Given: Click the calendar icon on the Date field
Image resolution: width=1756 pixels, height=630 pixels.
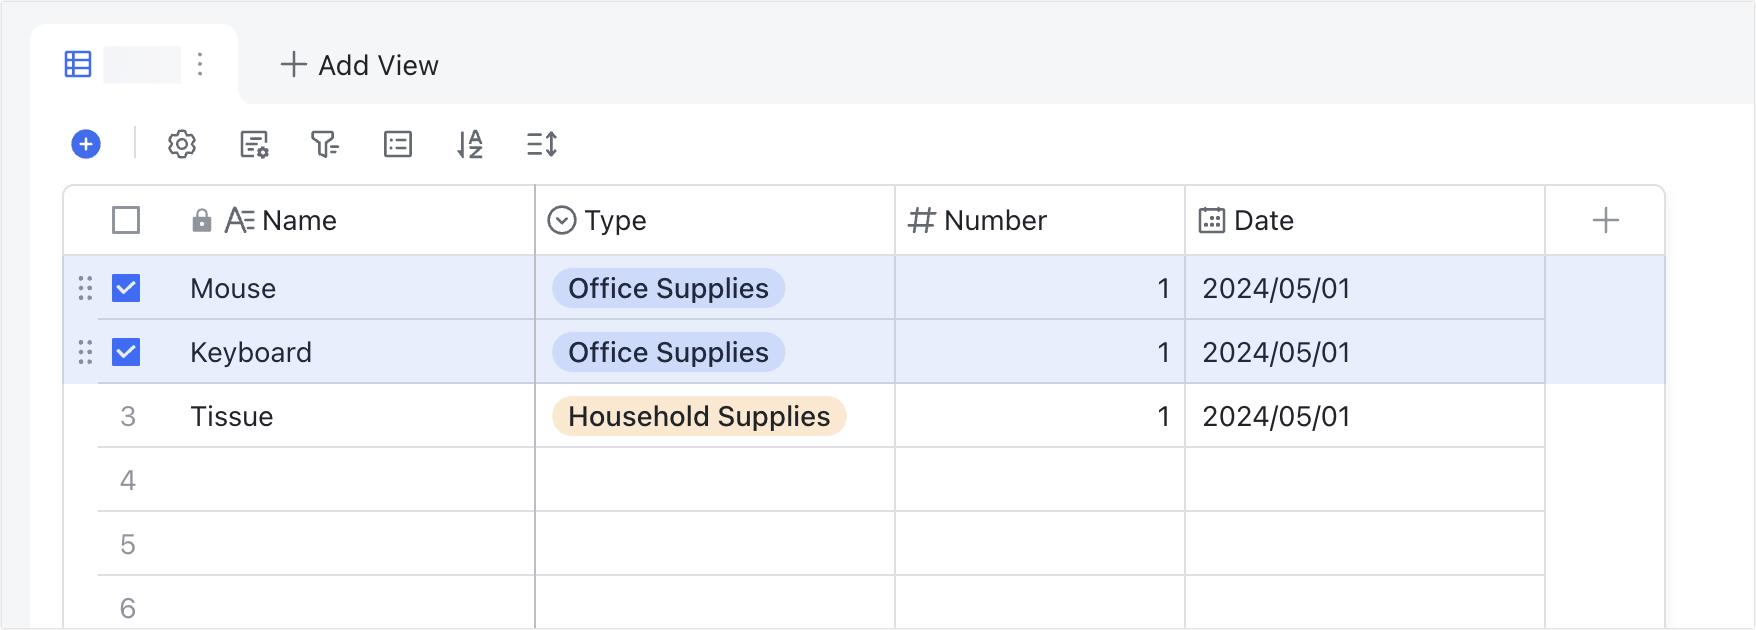Looking at the screenshot, I should (x=1211, y=220).
